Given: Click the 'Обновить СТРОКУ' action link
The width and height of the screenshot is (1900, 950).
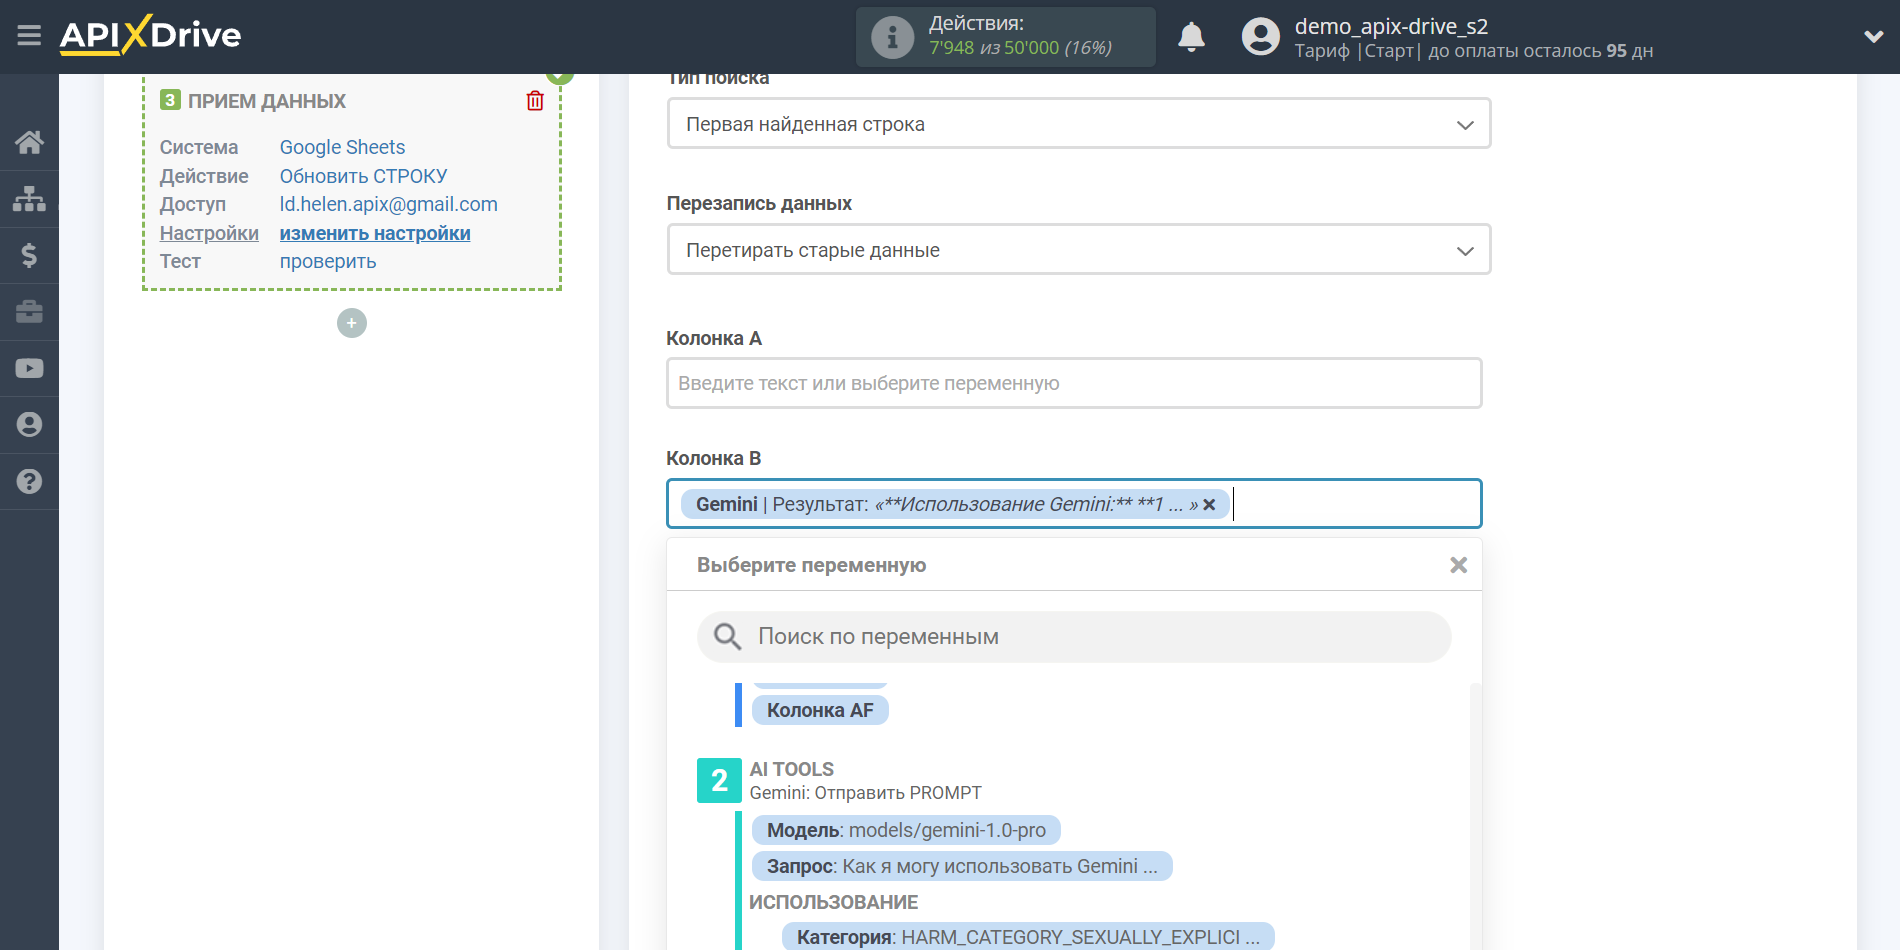Looking at the screenshot, I should (x=363, y=176).
